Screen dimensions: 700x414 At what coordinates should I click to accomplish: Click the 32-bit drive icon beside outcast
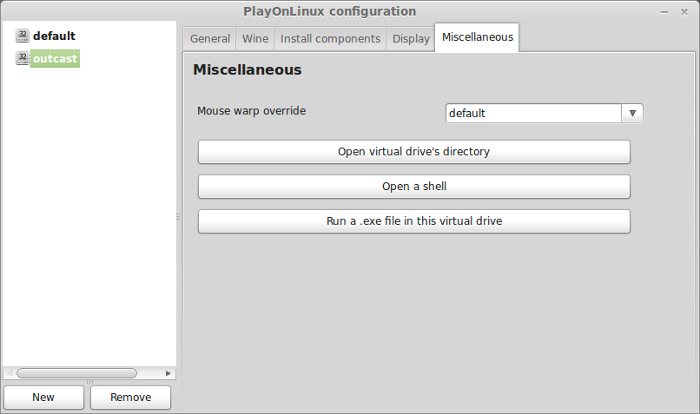(22, 59)
